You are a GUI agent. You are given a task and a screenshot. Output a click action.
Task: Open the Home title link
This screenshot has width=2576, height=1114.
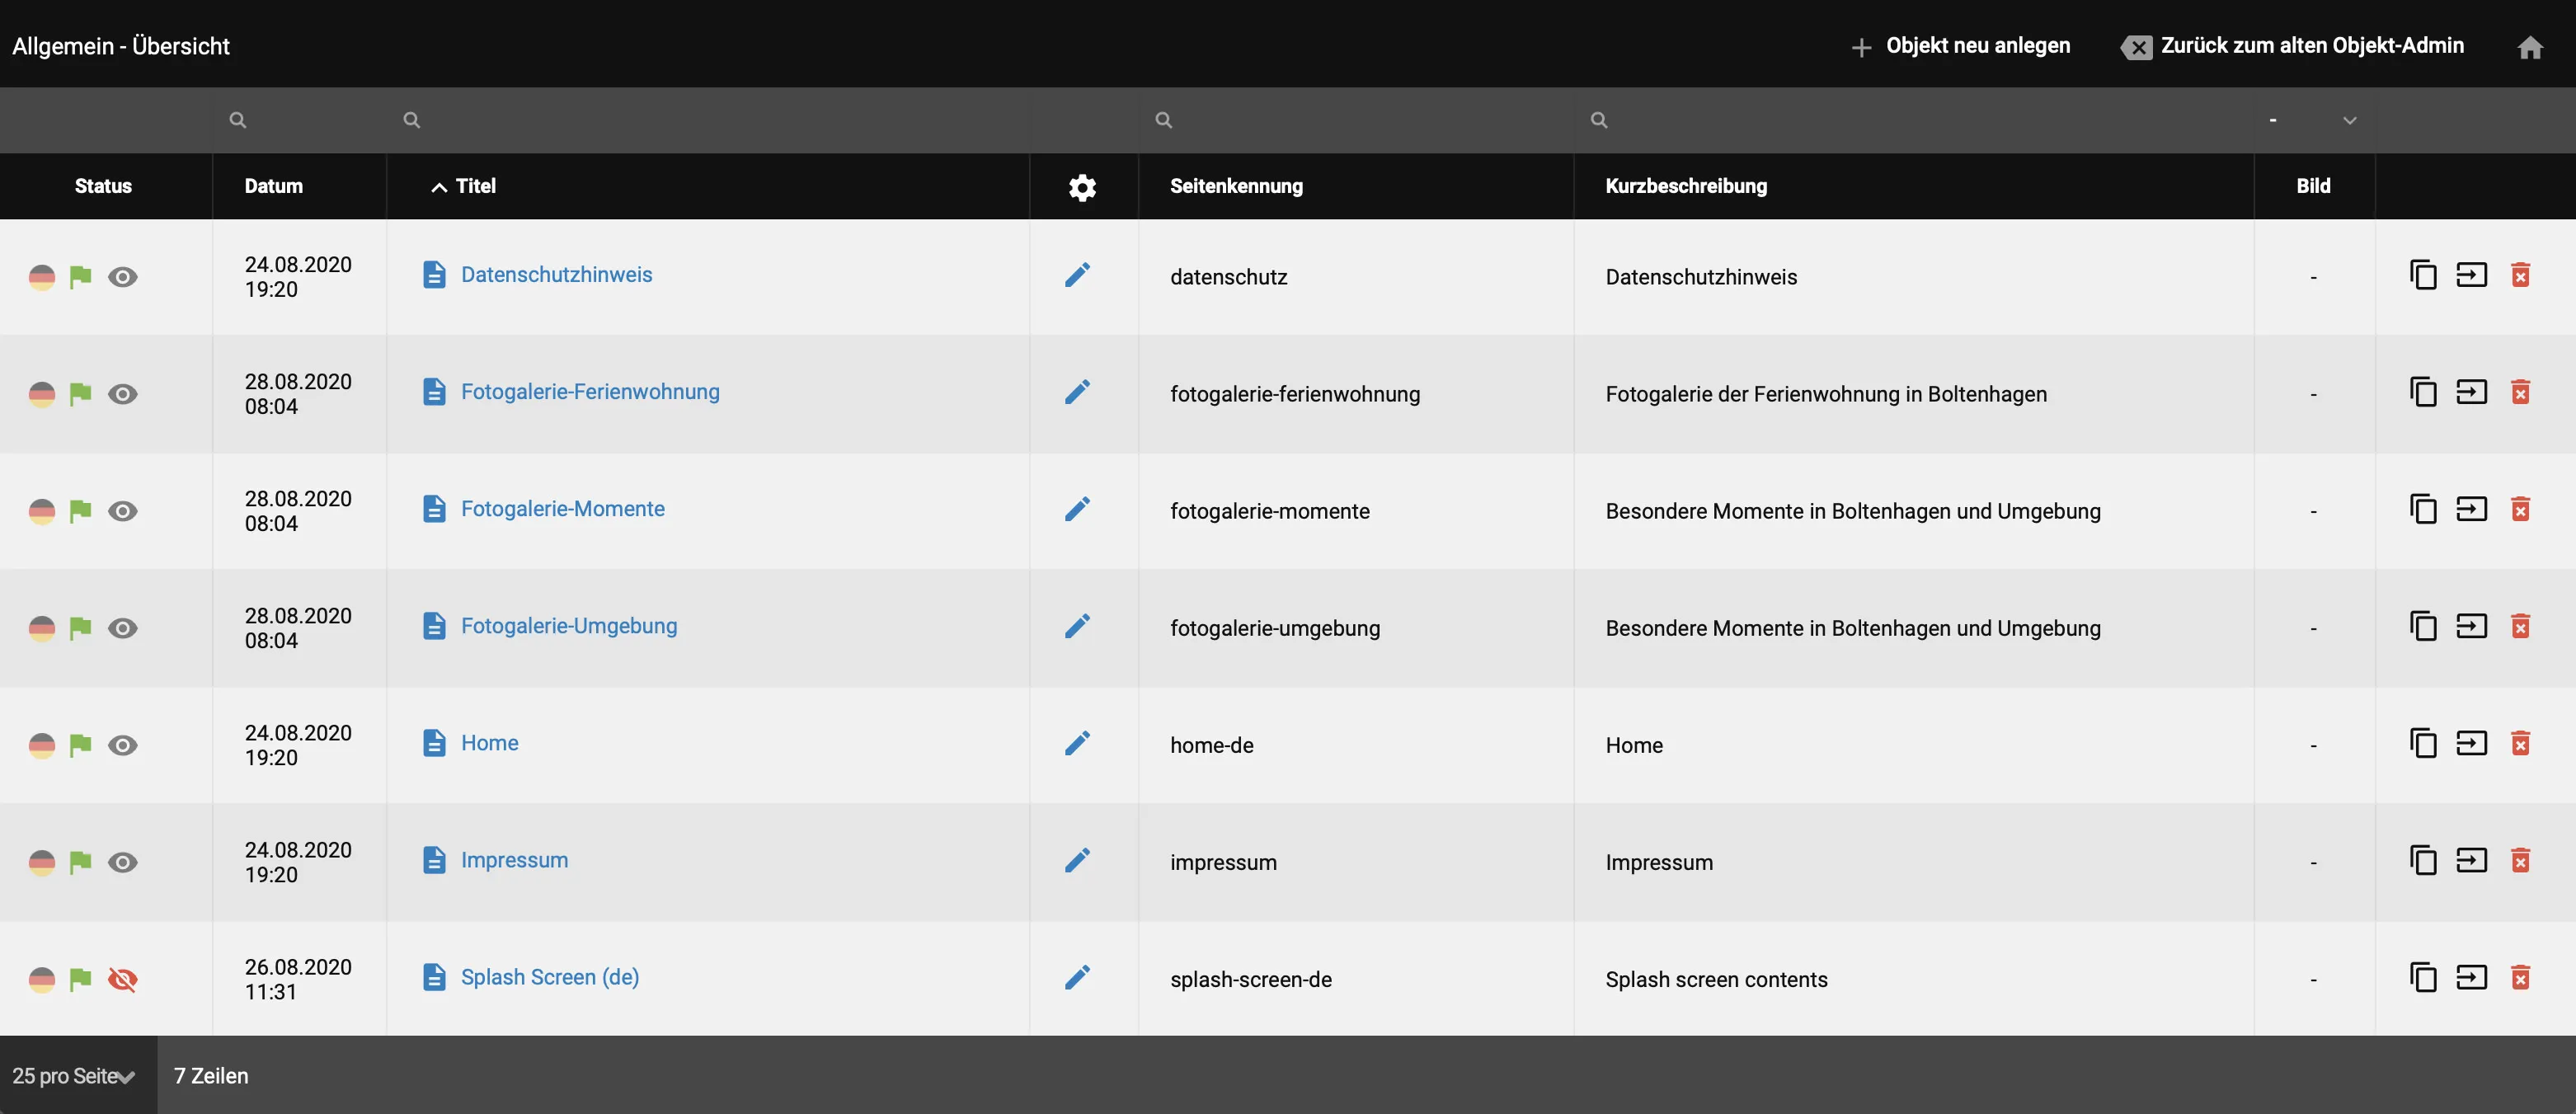tap(489, 743)
